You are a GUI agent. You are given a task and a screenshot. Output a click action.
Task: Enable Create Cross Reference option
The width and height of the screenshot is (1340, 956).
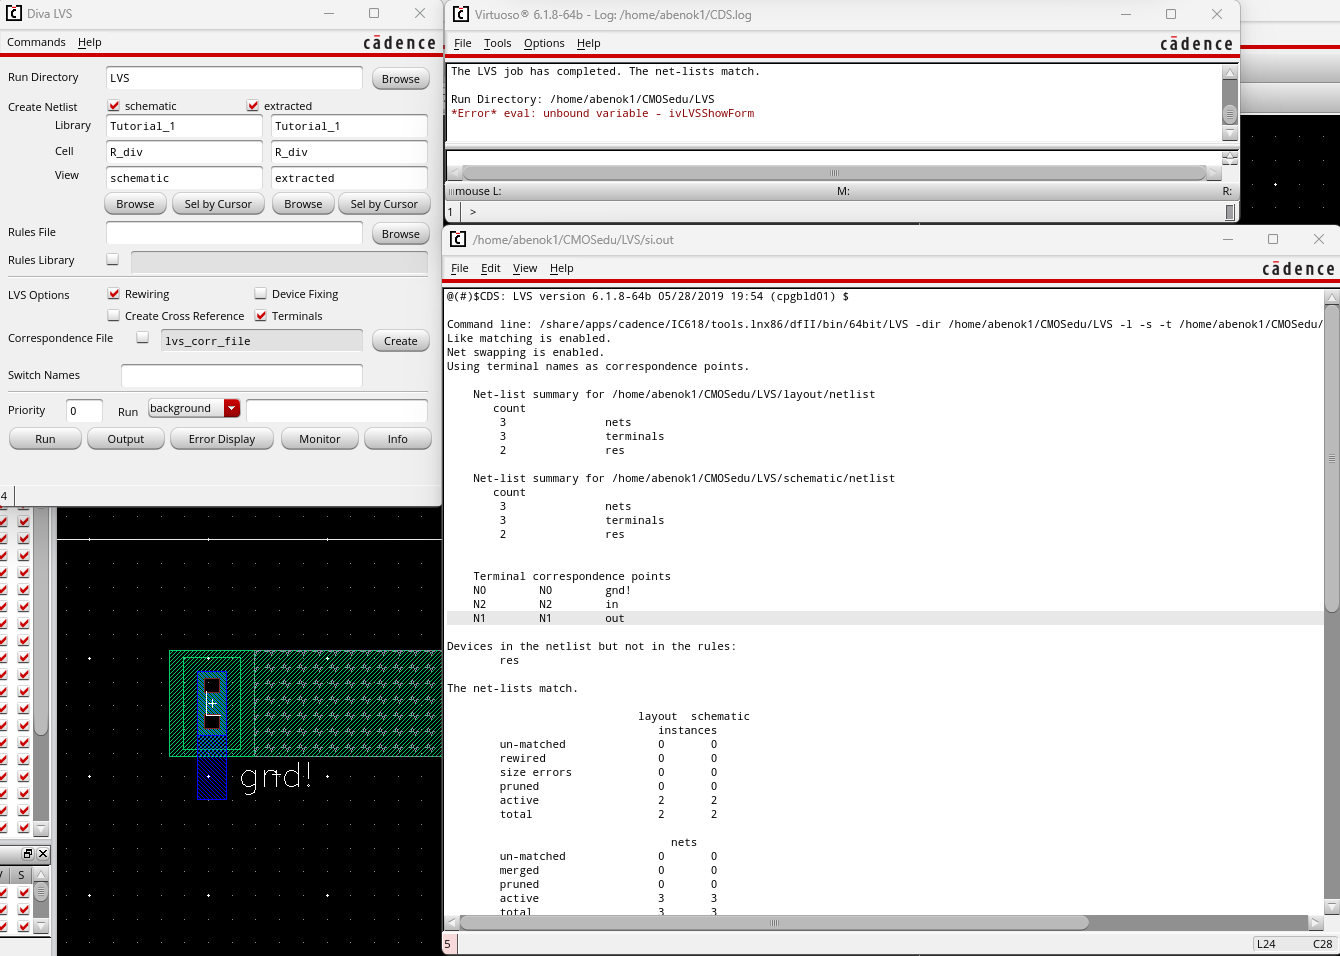point(114,316)
